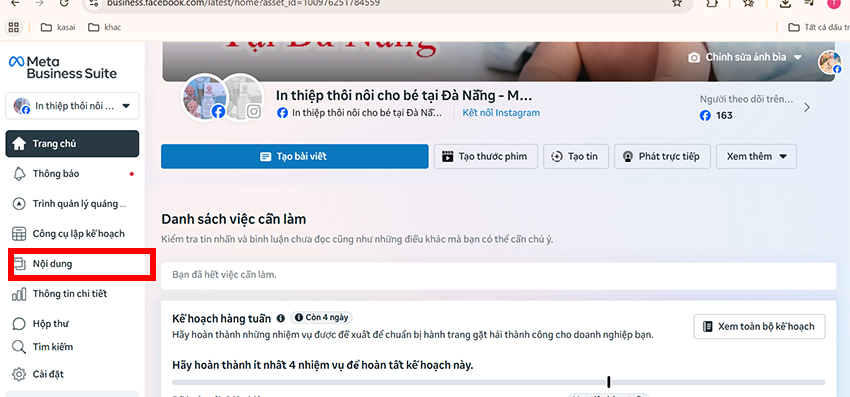The width and height of the screenshot is (850, 397).
Task: Click the weekly plan progress bar
Action: tap(499, 382)
